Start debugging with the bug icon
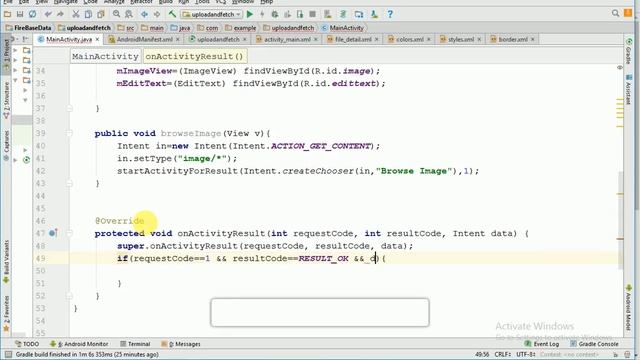This screenshot has width=640, height=360. click(275, 14)
